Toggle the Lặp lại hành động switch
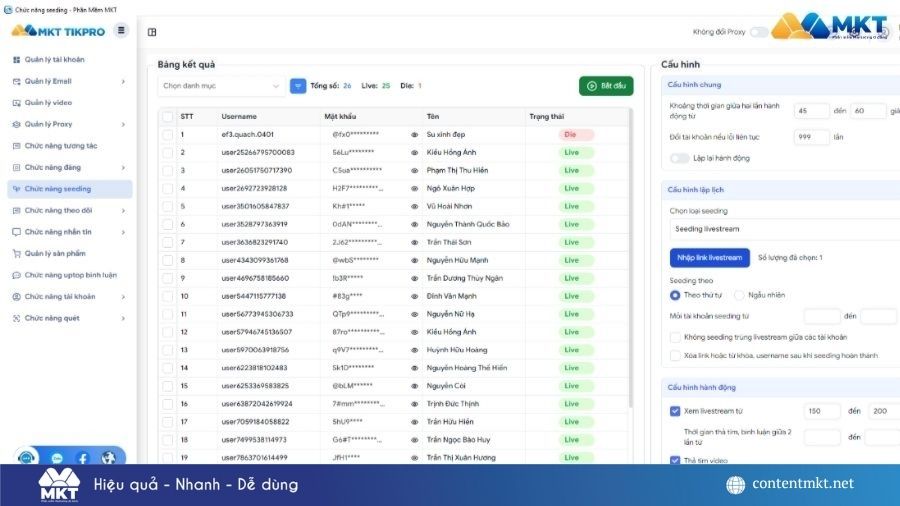 (x=679, y=158)
